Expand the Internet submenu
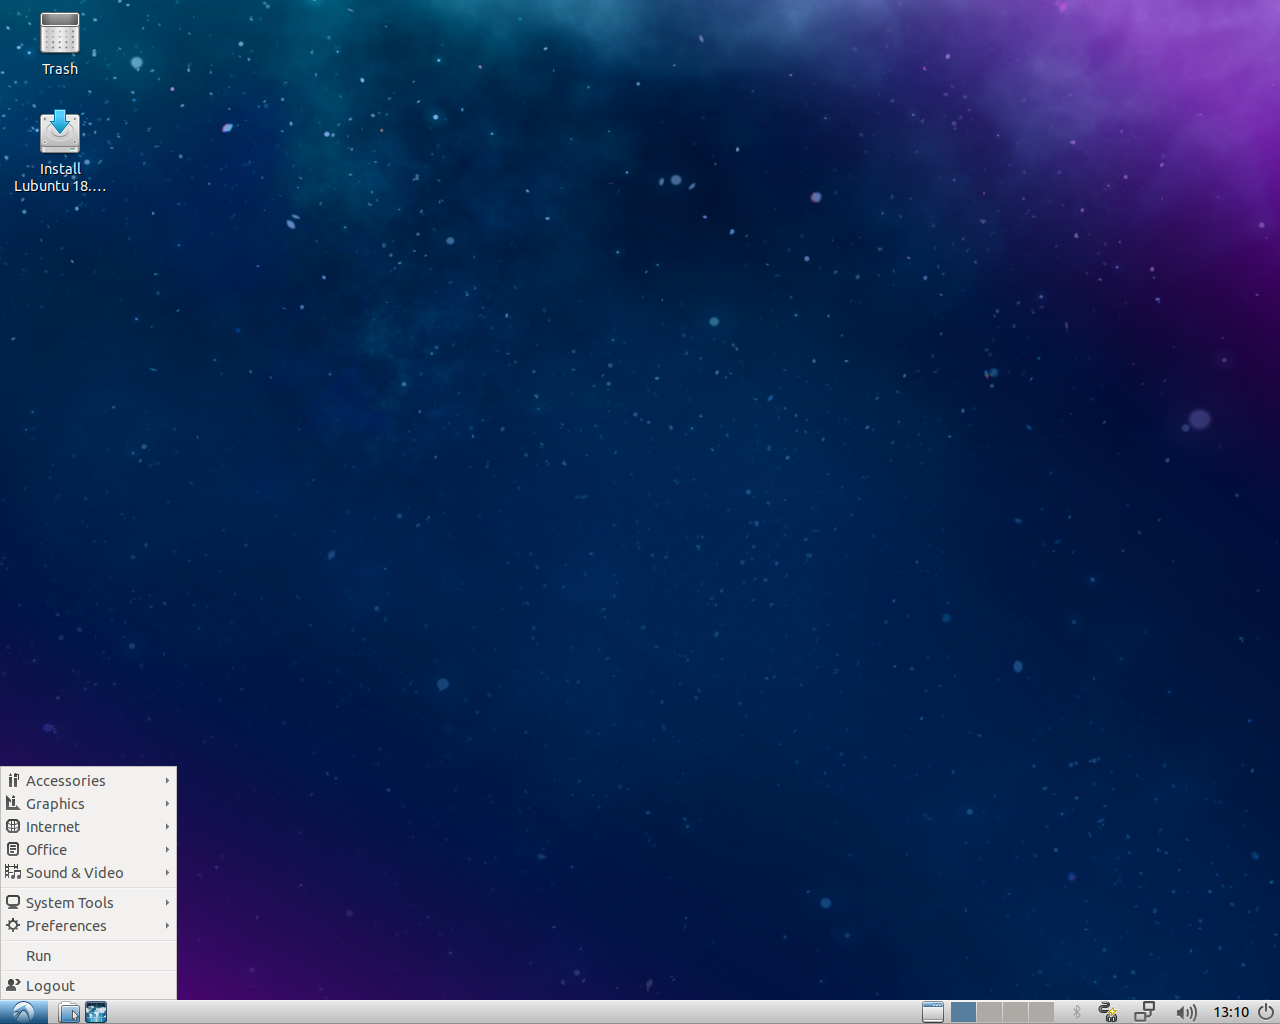 tap(89, 827)
